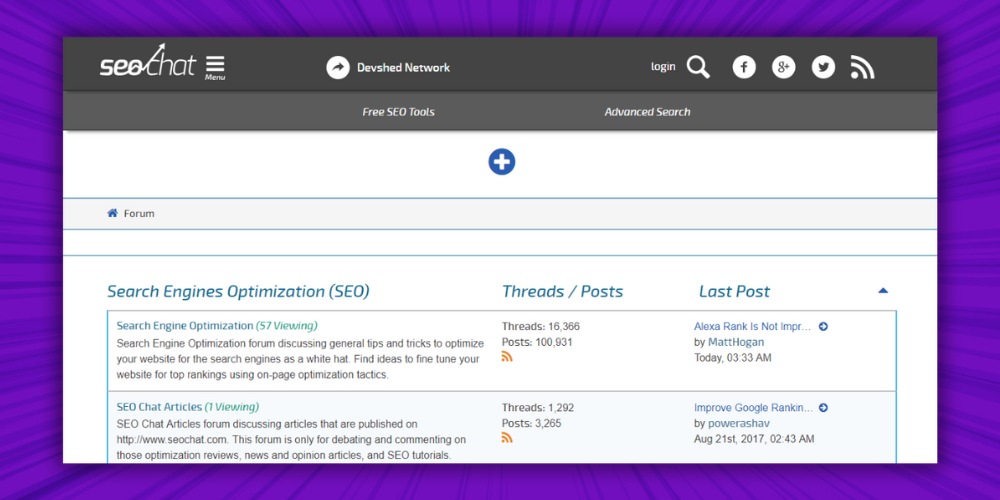Open the Facebook icon in header
This screenshot has height=500, width=1000.
[x=744, y=67]
